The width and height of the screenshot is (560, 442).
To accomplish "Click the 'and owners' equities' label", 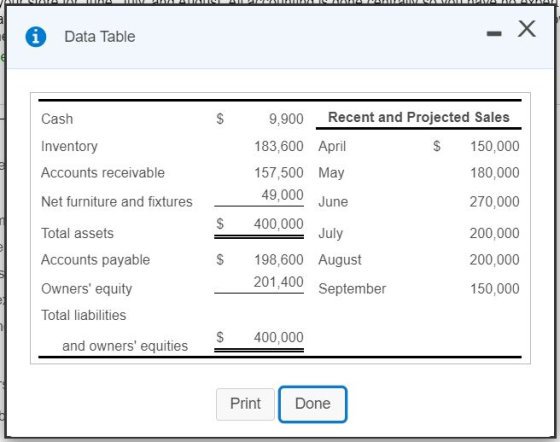I will tap(125, 346).
